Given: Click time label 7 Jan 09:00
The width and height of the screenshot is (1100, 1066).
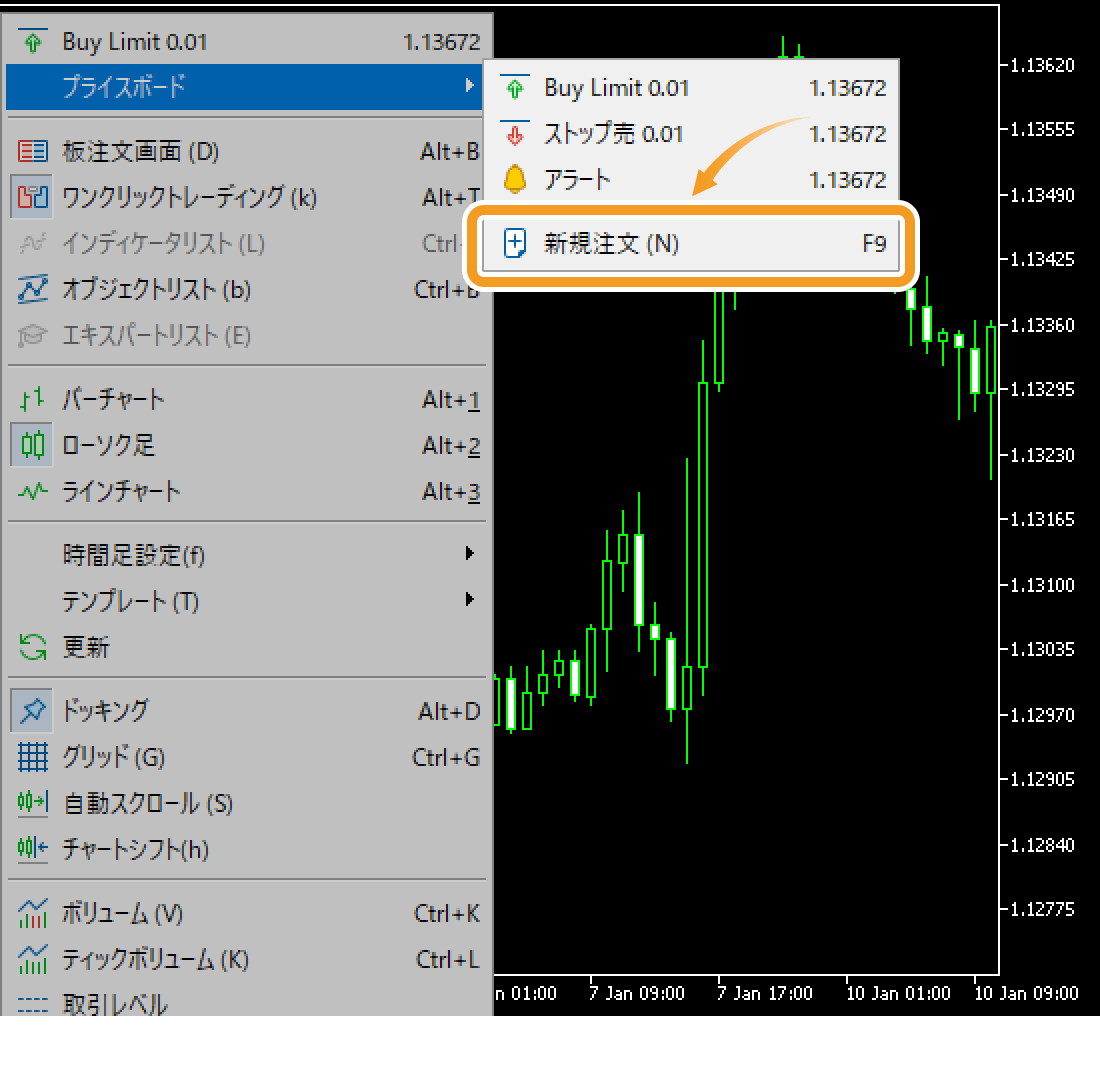Looking at the screenshot, I should 637,993.
